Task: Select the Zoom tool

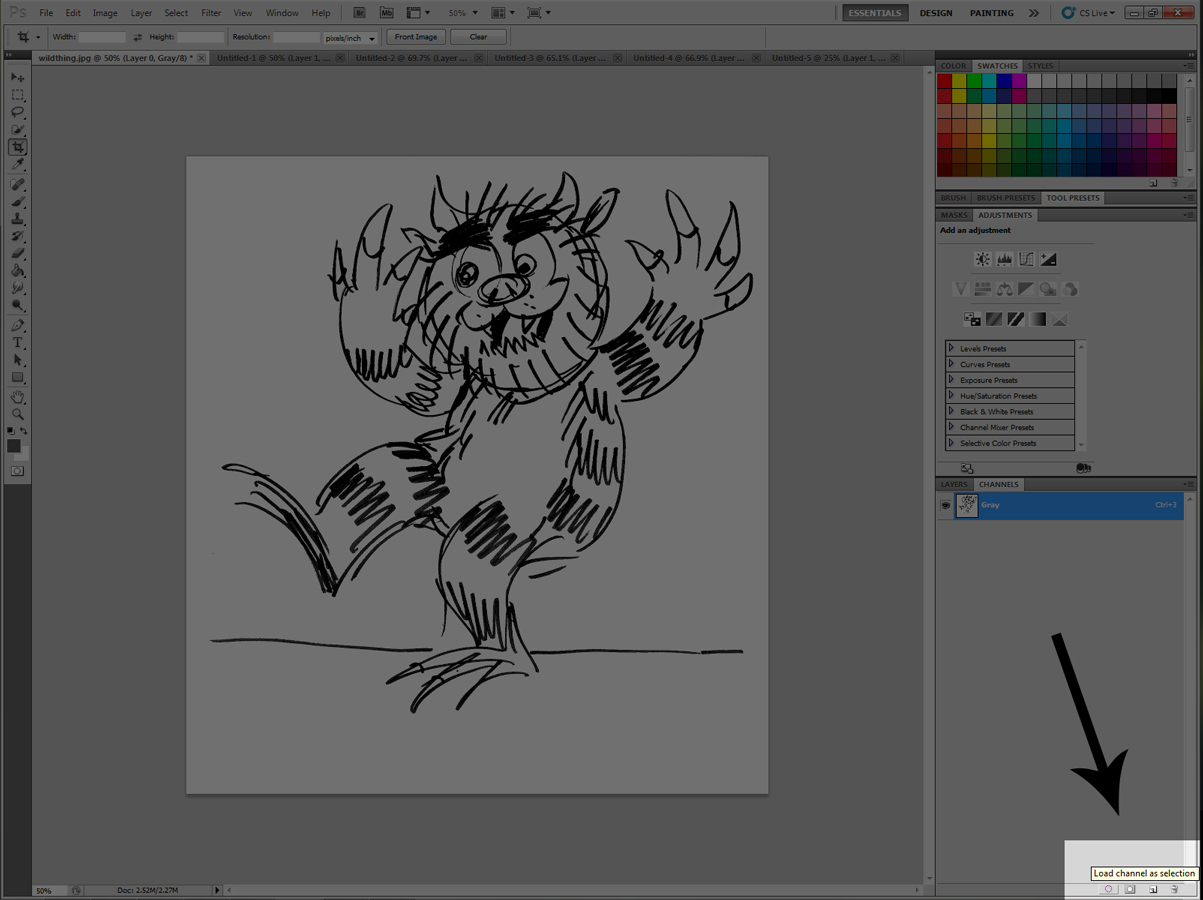Action: (x=17, y=414)
